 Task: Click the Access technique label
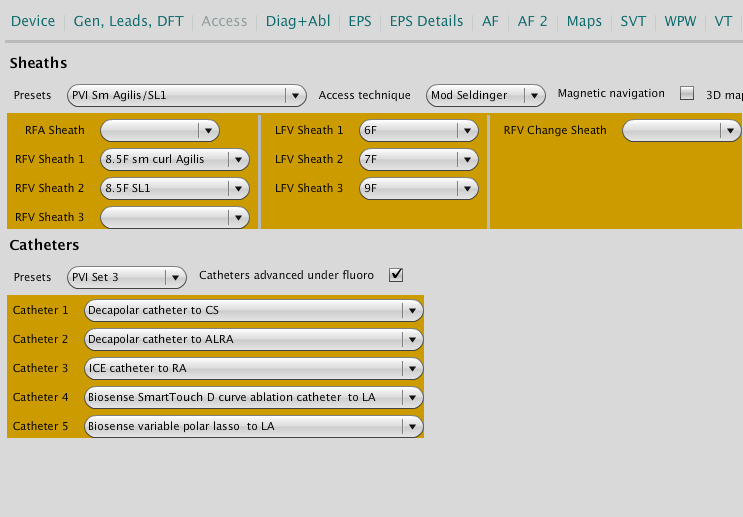click(x=364, y=95)
